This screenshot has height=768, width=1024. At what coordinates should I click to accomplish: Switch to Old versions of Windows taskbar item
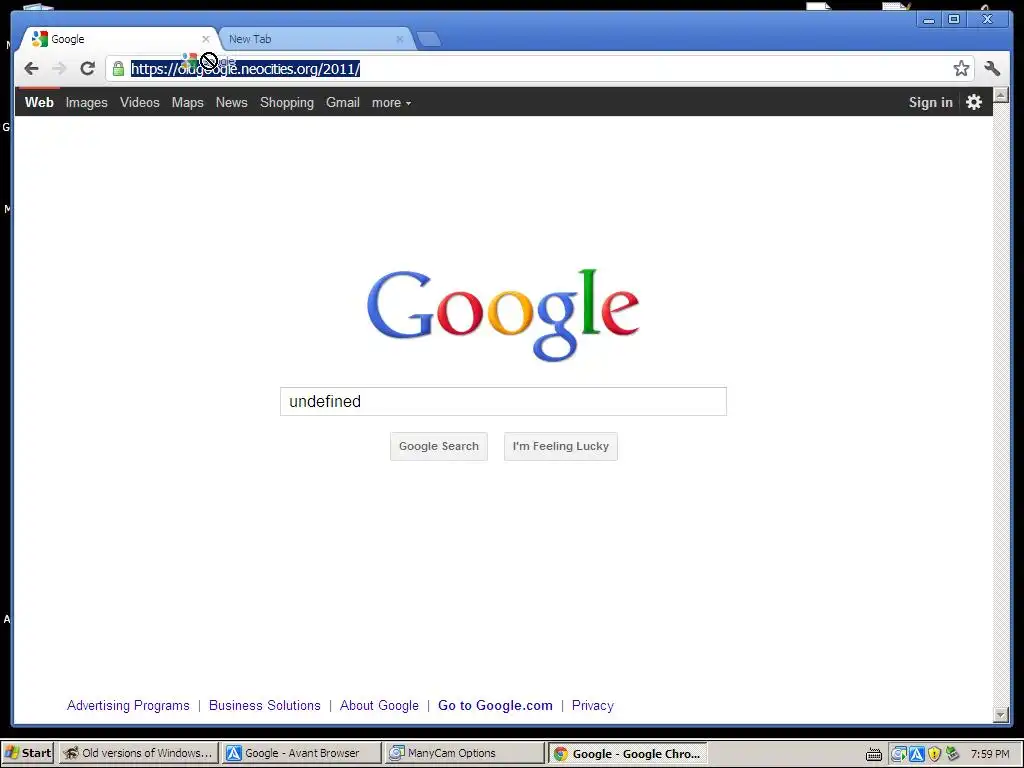[x=138, y=753]
